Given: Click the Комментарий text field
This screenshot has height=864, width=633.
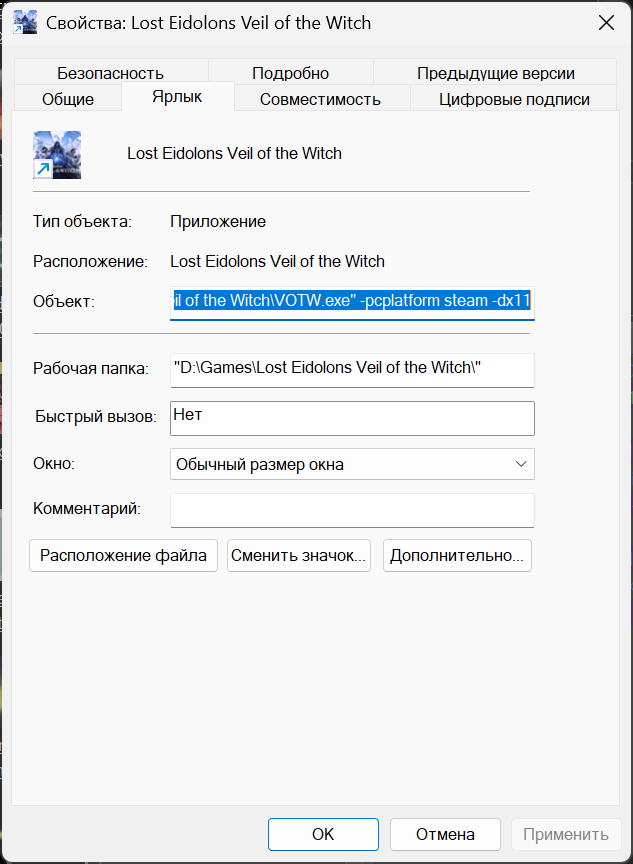Looking at the screenshot, I should [x=352, y=510].
